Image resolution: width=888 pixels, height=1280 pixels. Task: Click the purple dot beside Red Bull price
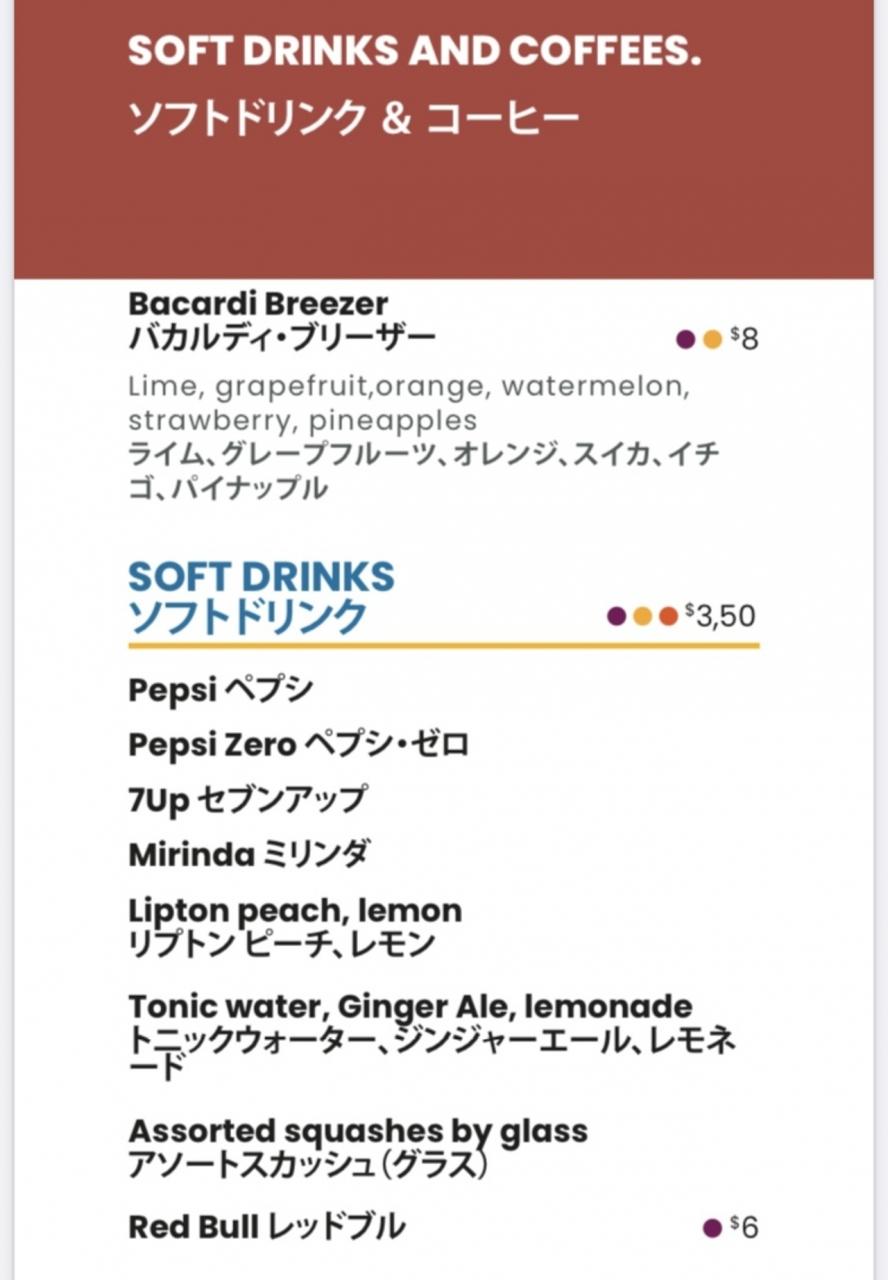coord(713,1227)
